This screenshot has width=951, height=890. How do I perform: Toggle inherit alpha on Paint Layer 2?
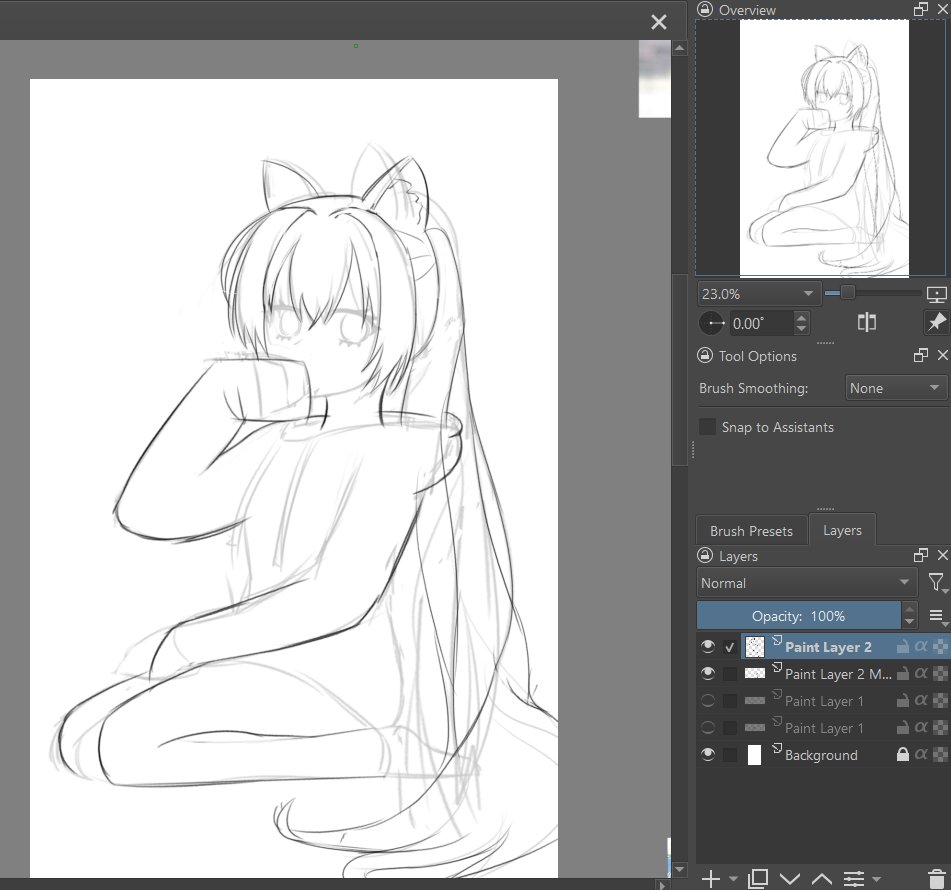[921, 647]
